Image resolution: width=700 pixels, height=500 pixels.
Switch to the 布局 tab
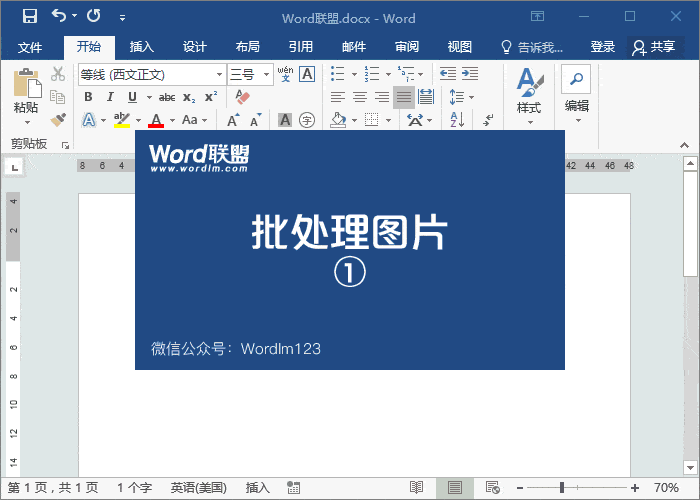[x=248, y=46]
